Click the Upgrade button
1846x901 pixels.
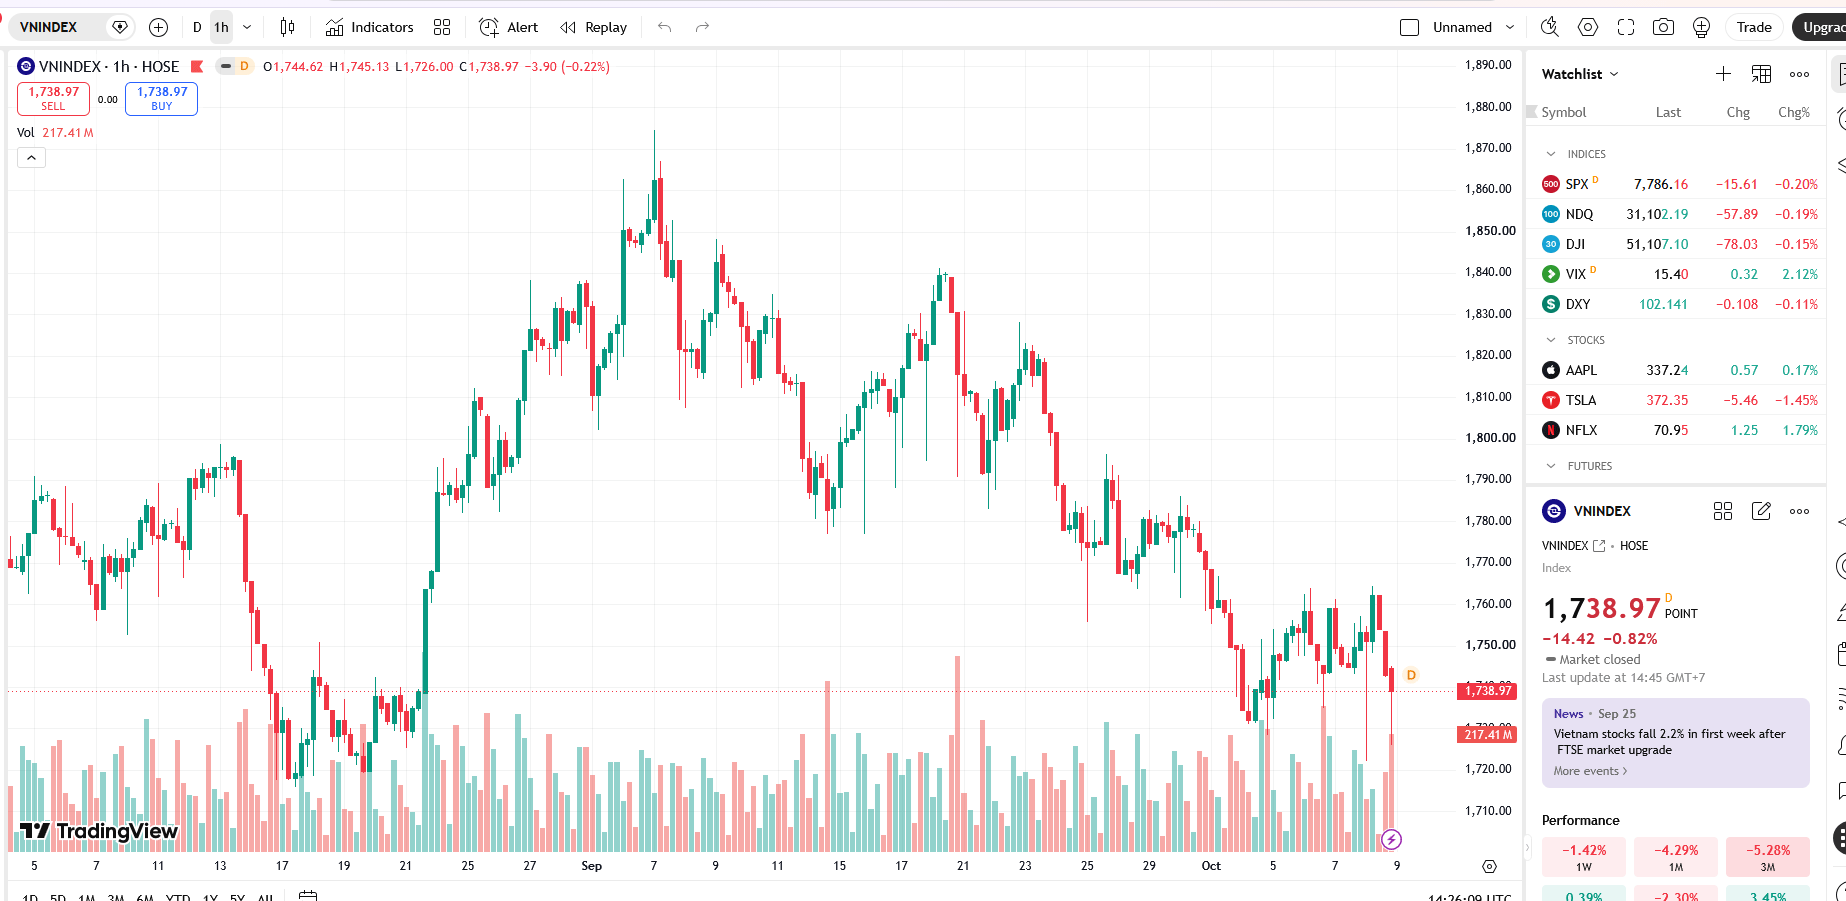[1820, 27]
